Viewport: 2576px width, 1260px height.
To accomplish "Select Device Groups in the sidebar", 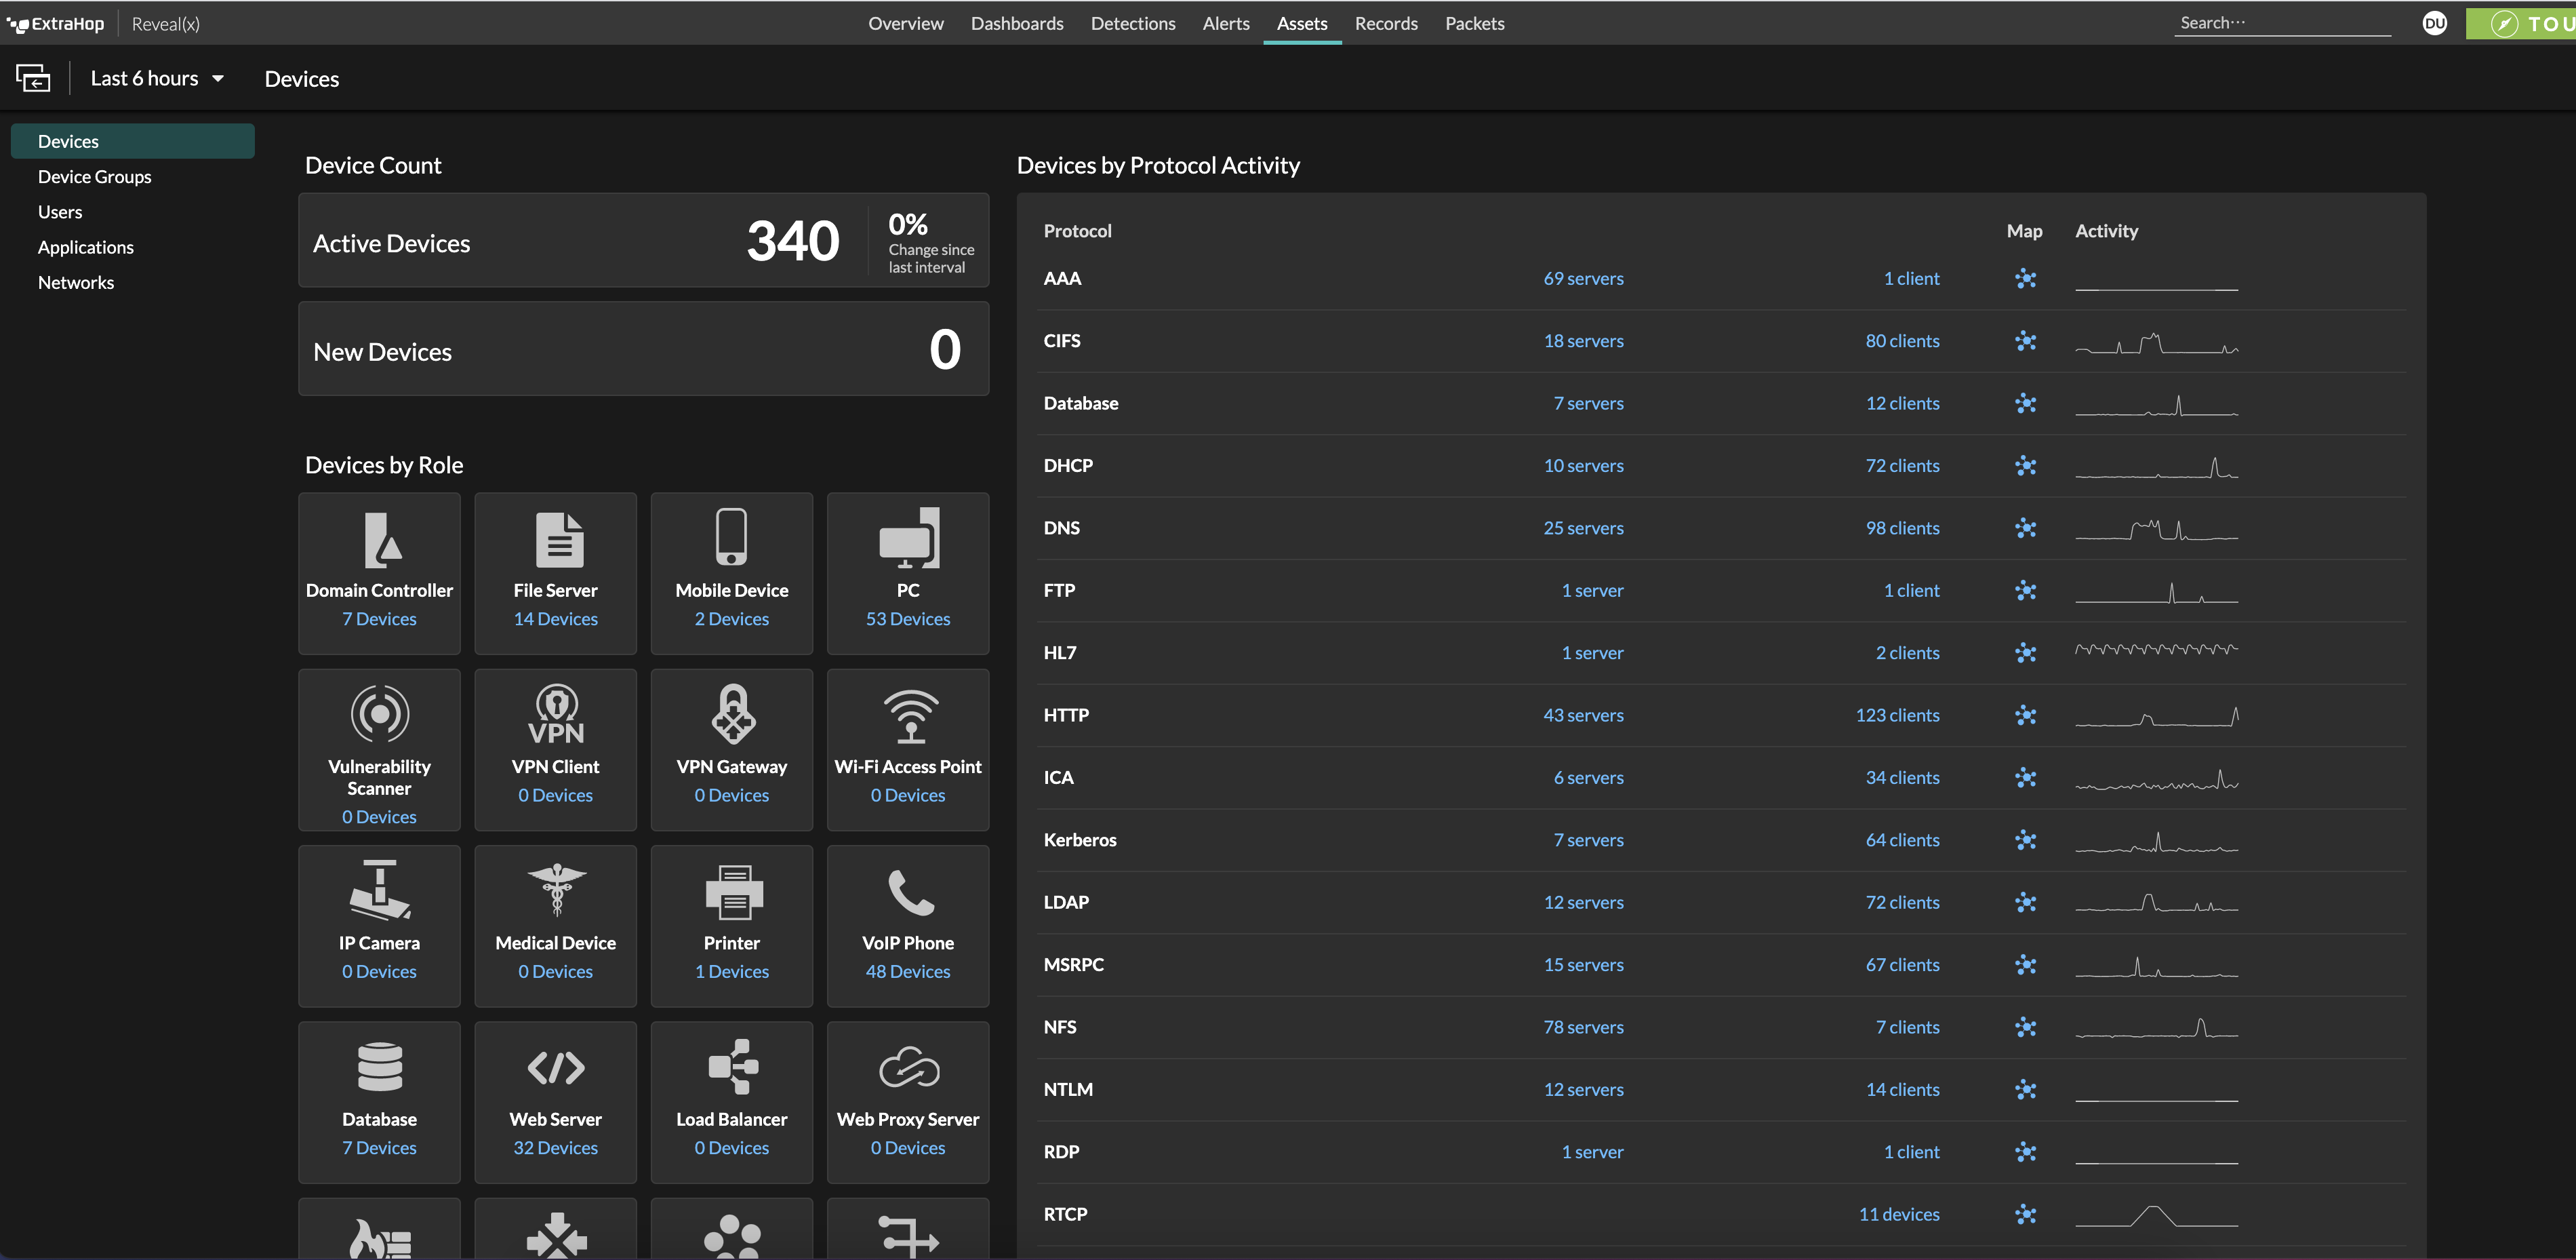I will pyautogui.click(x=95, y=177).
